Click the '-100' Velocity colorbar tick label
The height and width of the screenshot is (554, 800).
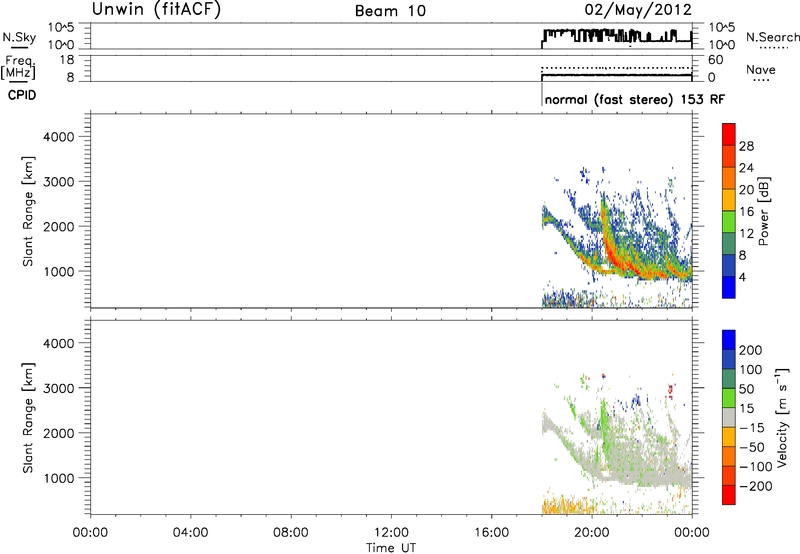pos(756,467)
